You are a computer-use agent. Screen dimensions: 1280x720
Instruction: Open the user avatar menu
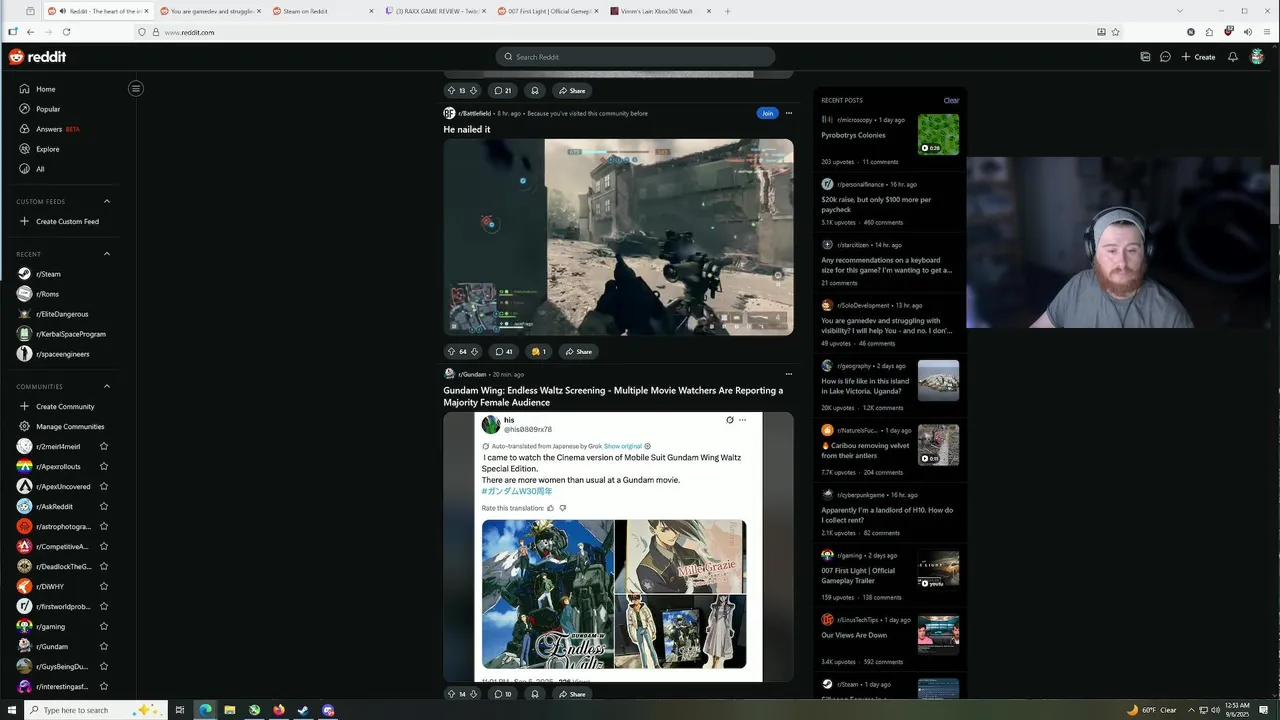click(1257, 57)
